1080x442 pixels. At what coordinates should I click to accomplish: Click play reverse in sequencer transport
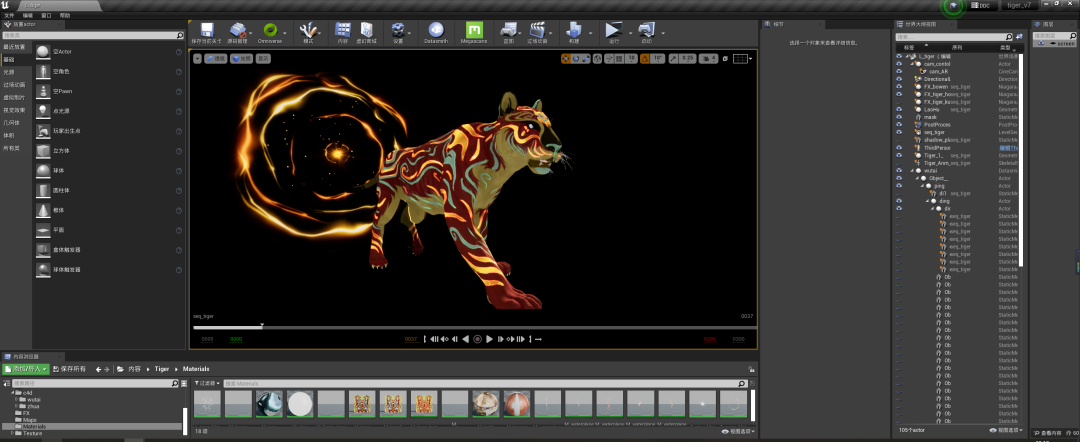pyautogui.click(x=465, y=339)
